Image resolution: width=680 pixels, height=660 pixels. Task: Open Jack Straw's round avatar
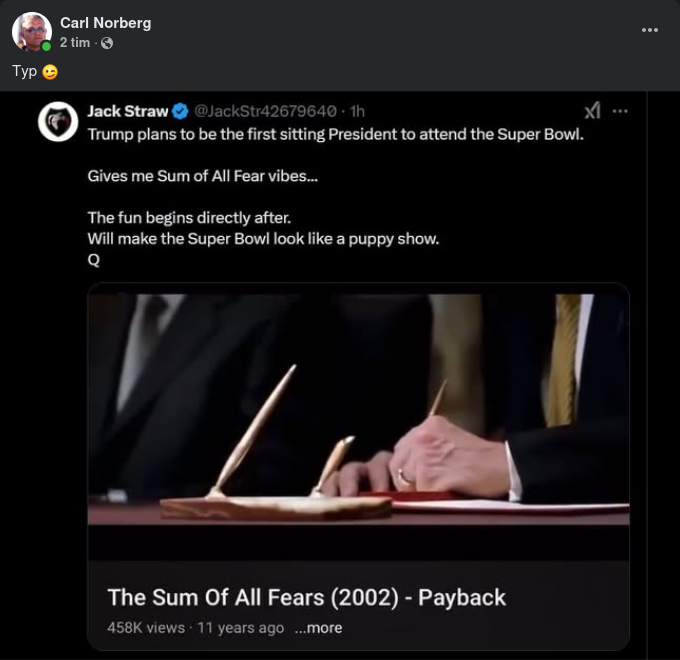pos(58,121)
